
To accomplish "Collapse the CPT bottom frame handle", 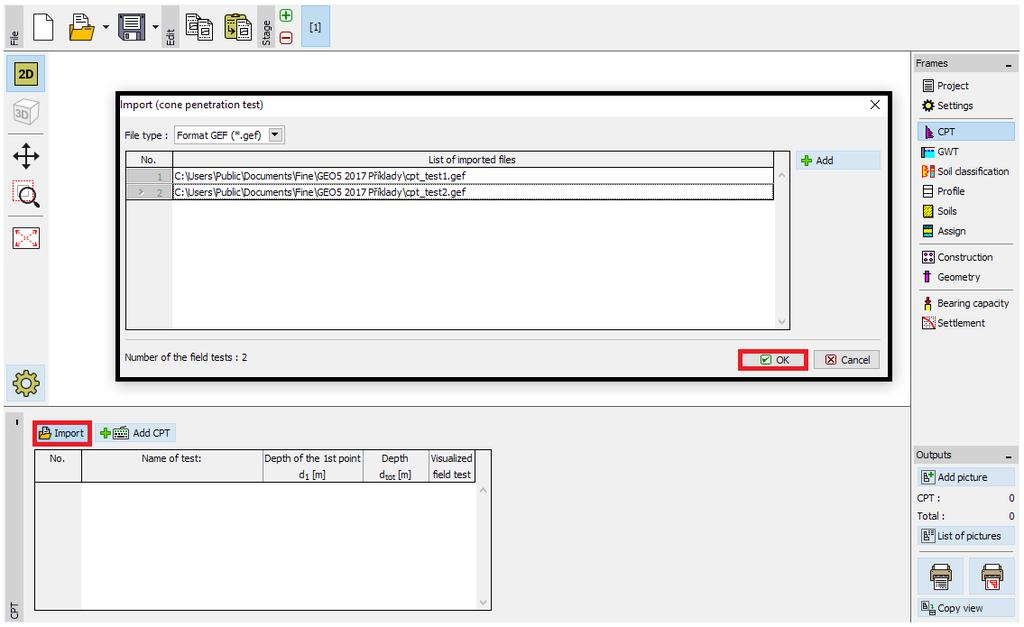I will tap(17, 423).
